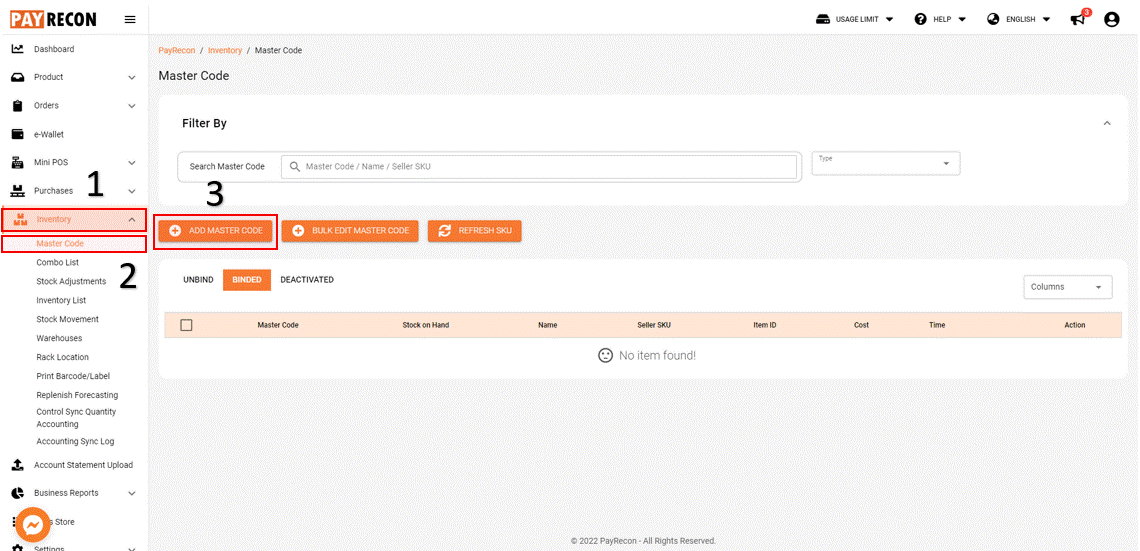The height and width of the screenshot is (551, 1140).
Task: Collapse the Inventory menu chevron
Action: coord(132,220)
